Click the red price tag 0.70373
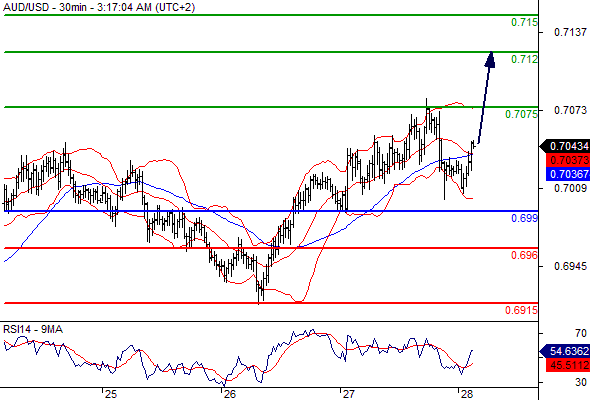Viewport: 590px width, 400px height. [x=568, y=160]
